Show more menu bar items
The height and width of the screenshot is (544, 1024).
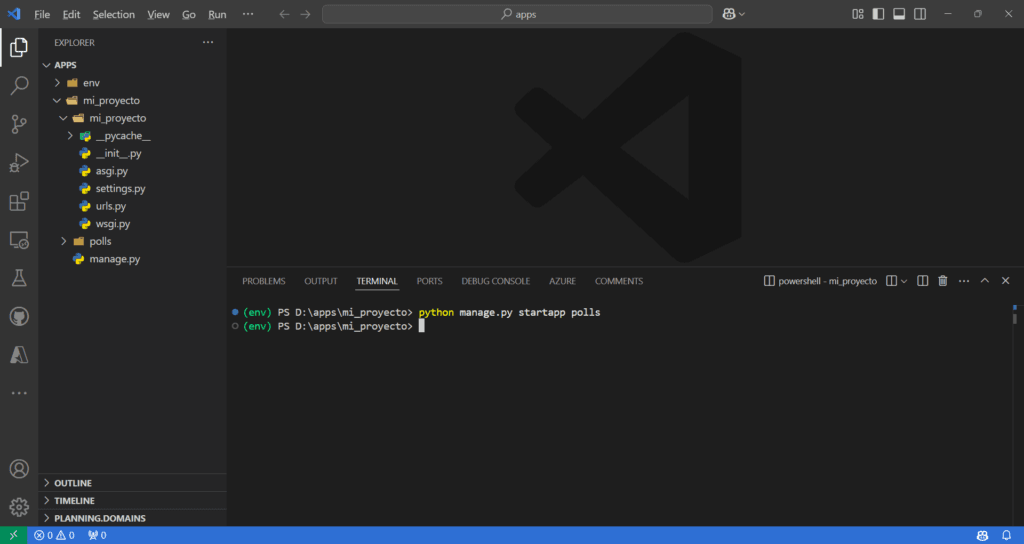pos(248,14)
